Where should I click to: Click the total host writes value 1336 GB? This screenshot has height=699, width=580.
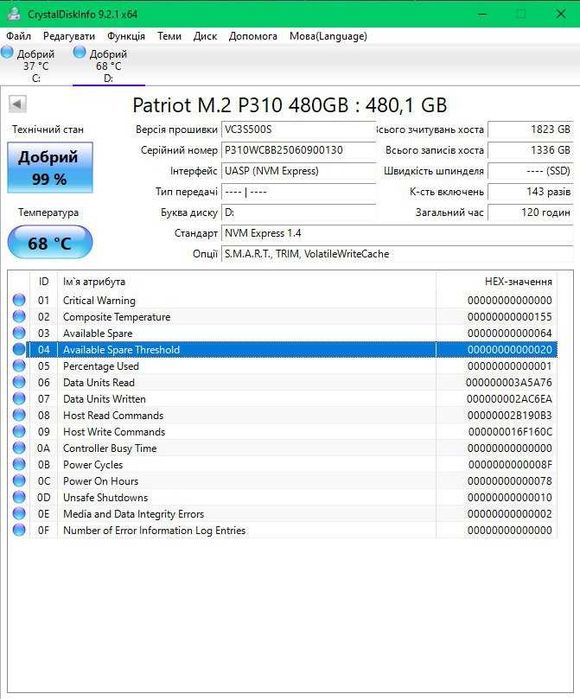click(530, 150)
